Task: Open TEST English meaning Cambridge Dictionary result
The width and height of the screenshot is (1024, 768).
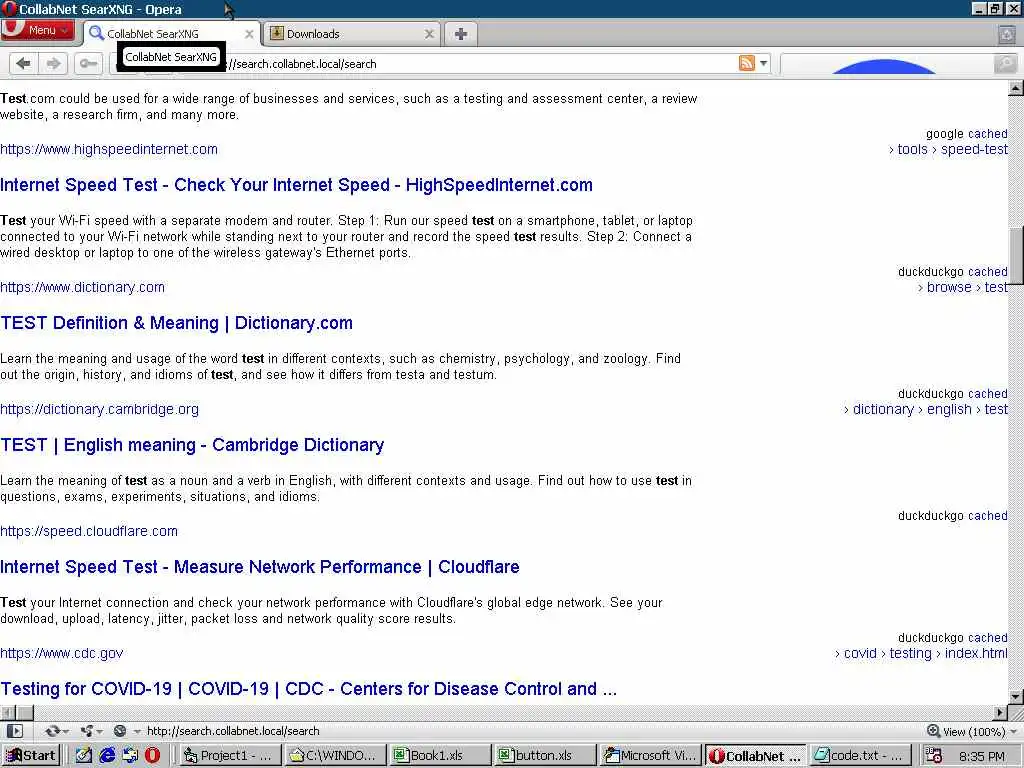Action: (x=192, y=445)
